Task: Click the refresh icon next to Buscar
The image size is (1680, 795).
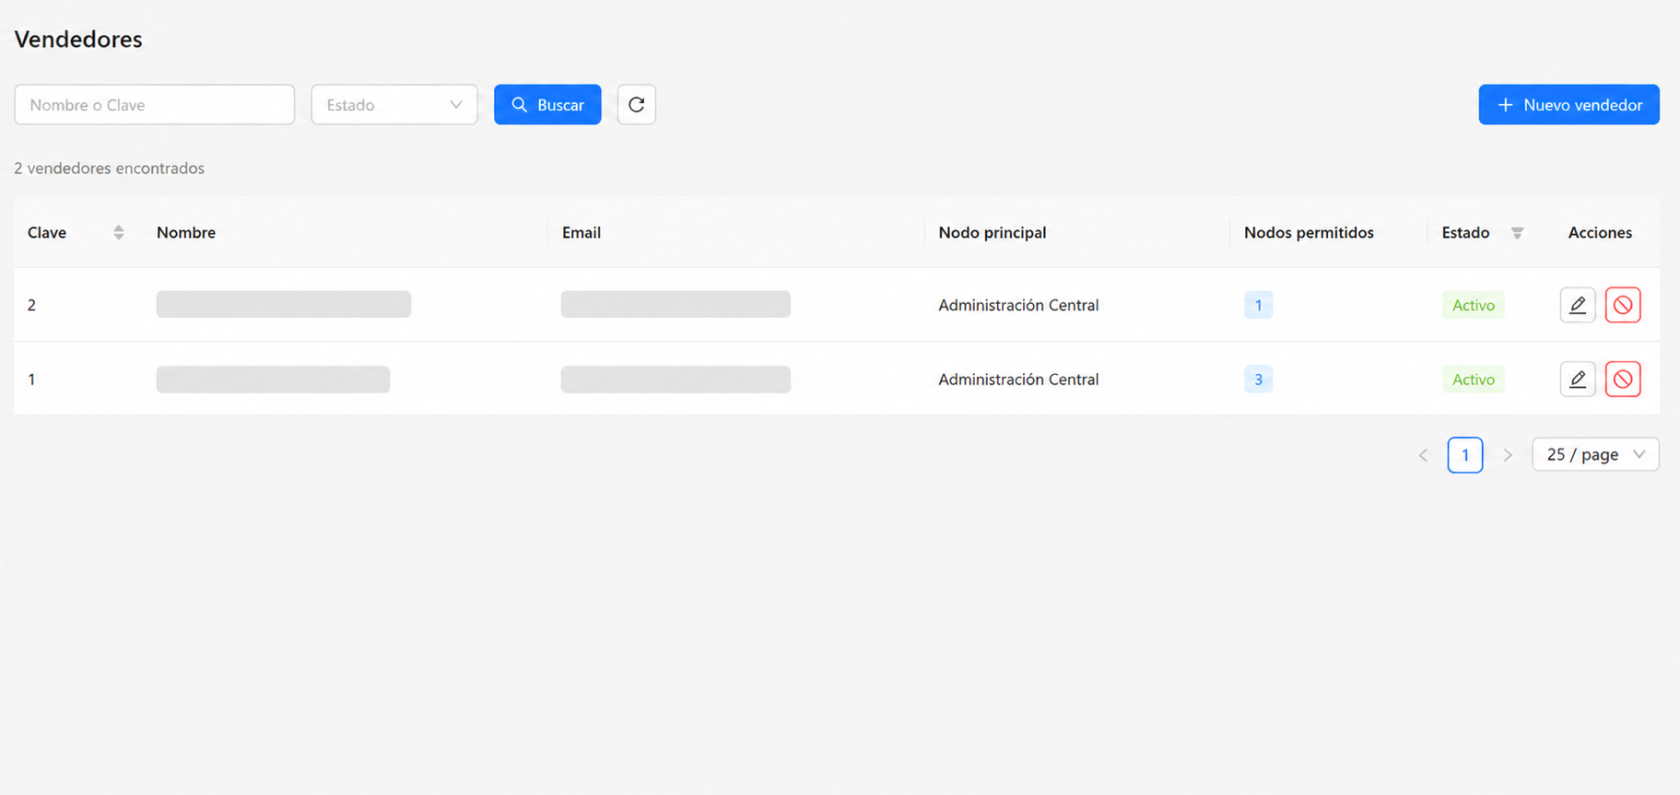Action: click(636, 104)
